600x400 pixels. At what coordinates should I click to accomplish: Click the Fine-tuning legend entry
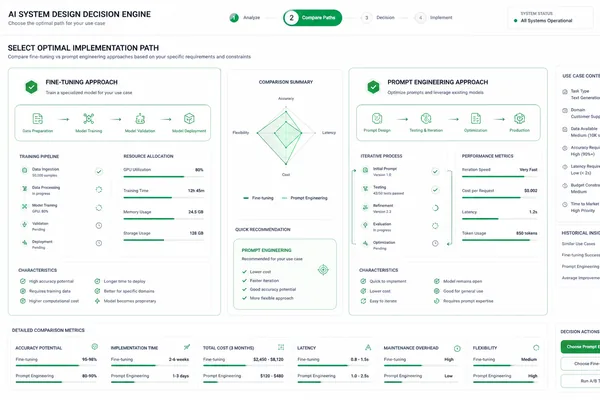[x=258, y=198]
